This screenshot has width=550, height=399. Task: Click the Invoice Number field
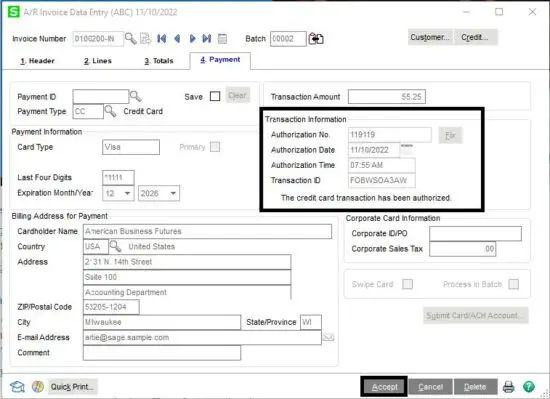point(98,39)
